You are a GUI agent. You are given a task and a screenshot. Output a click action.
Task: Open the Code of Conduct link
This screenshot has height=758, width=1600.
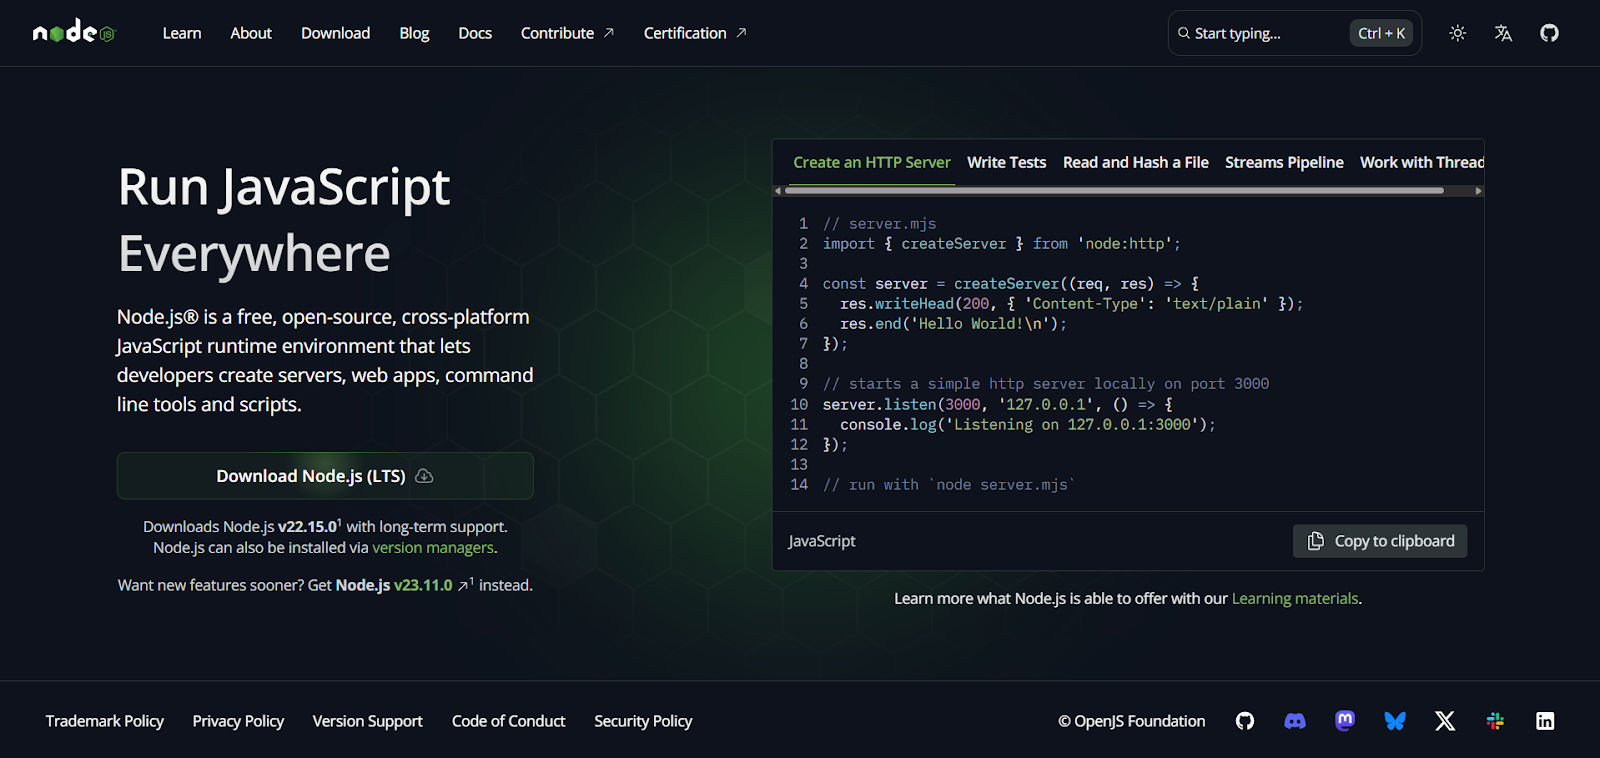[x=508, y=721]
